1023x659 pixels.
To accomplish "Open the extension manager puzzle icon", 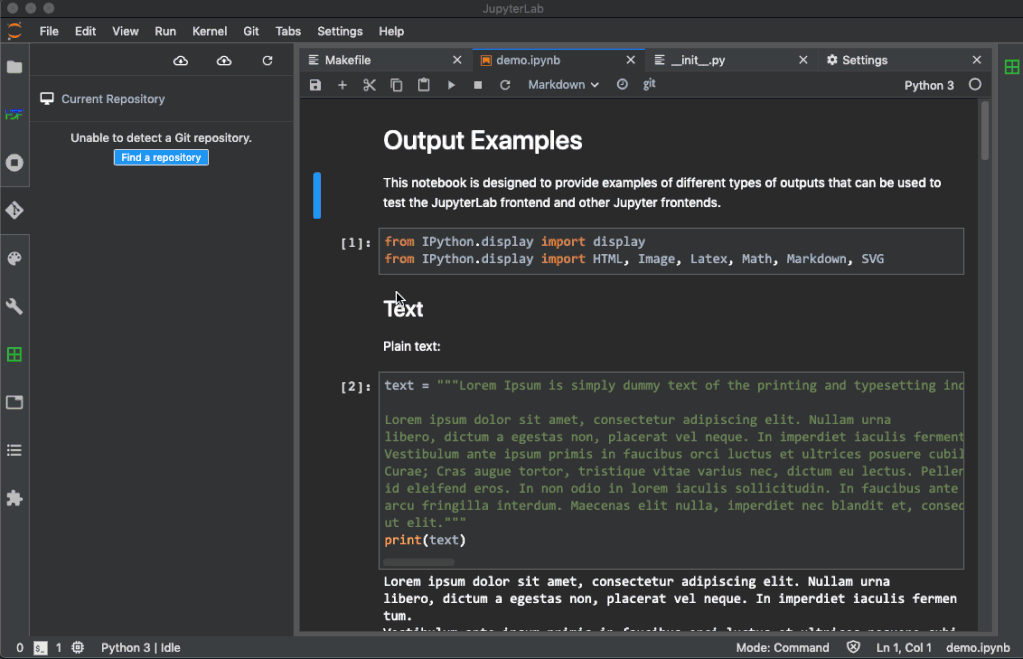I will pyautogui.click(x=15, y=499).
